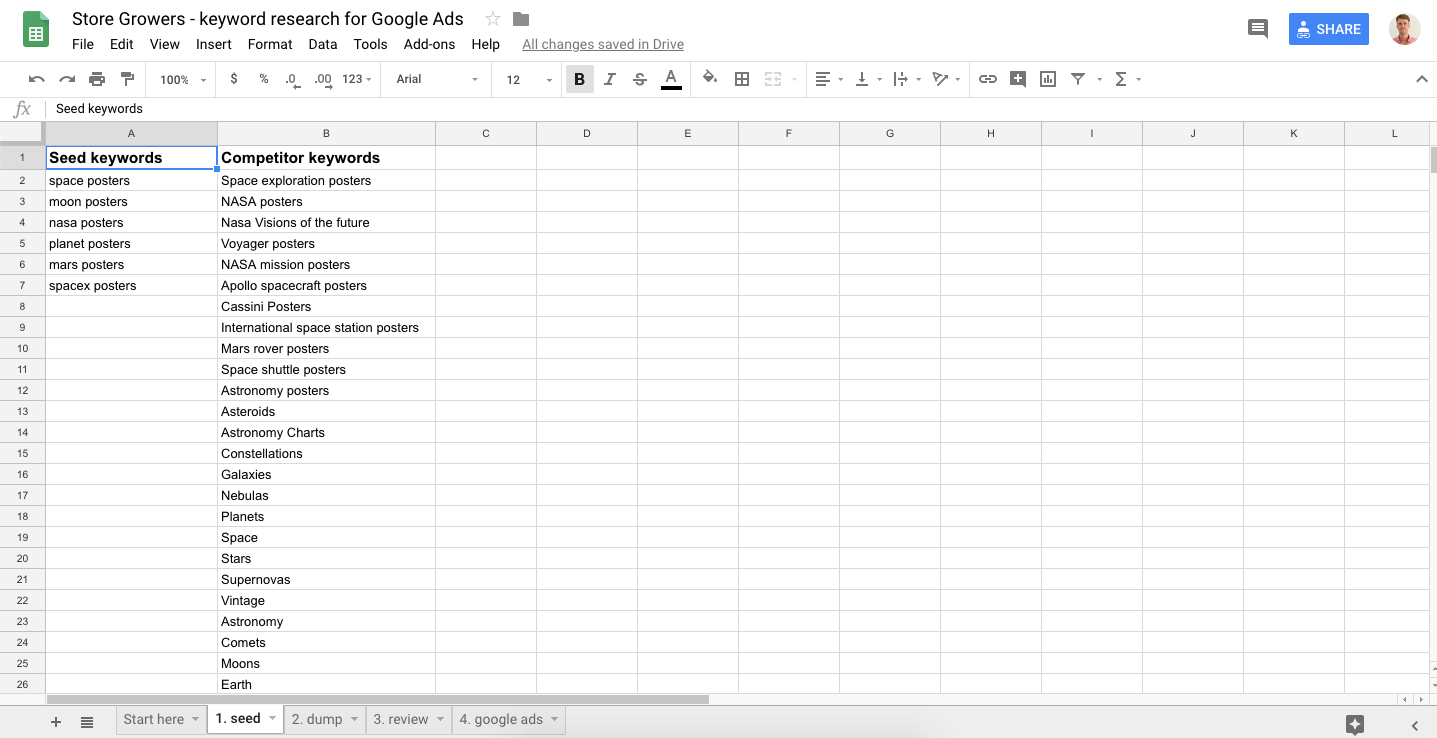Show side panel arrow at bottom right
Image resolution: width=1437 pixels, height=738 pixels.
coord(1415,725)
